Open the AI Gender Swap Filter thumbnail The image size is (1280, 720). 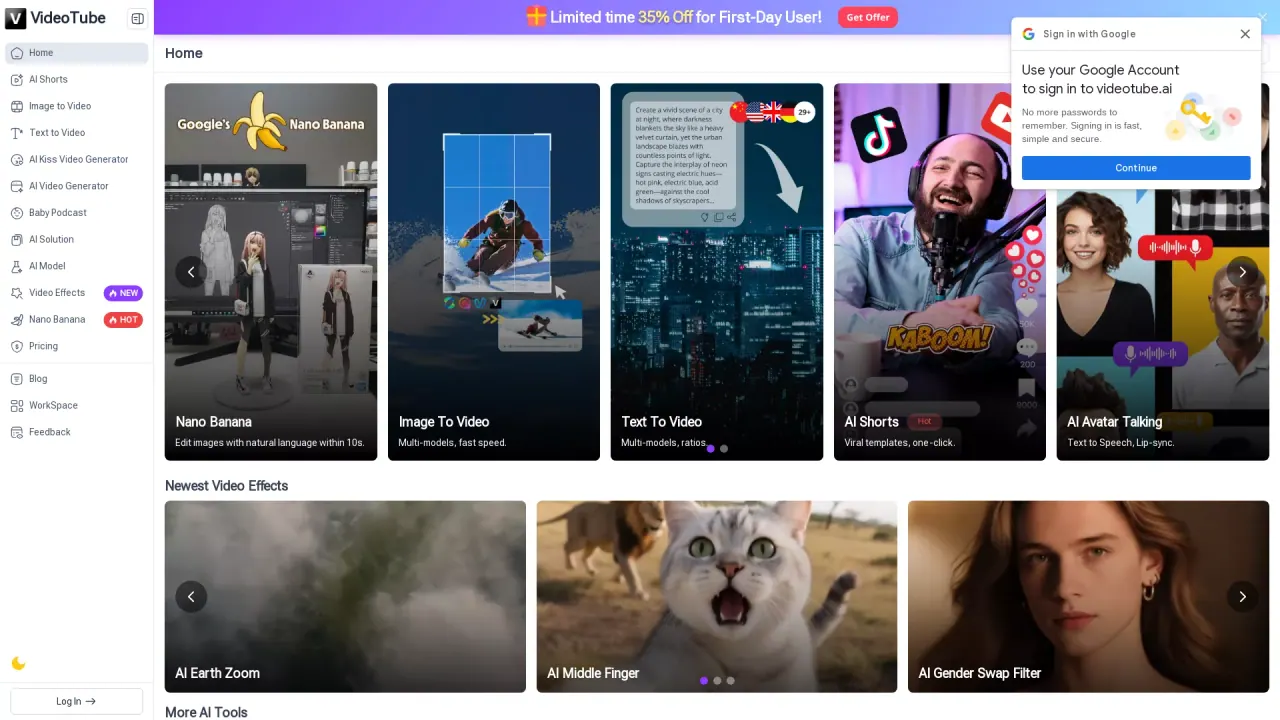point(1088,597)
